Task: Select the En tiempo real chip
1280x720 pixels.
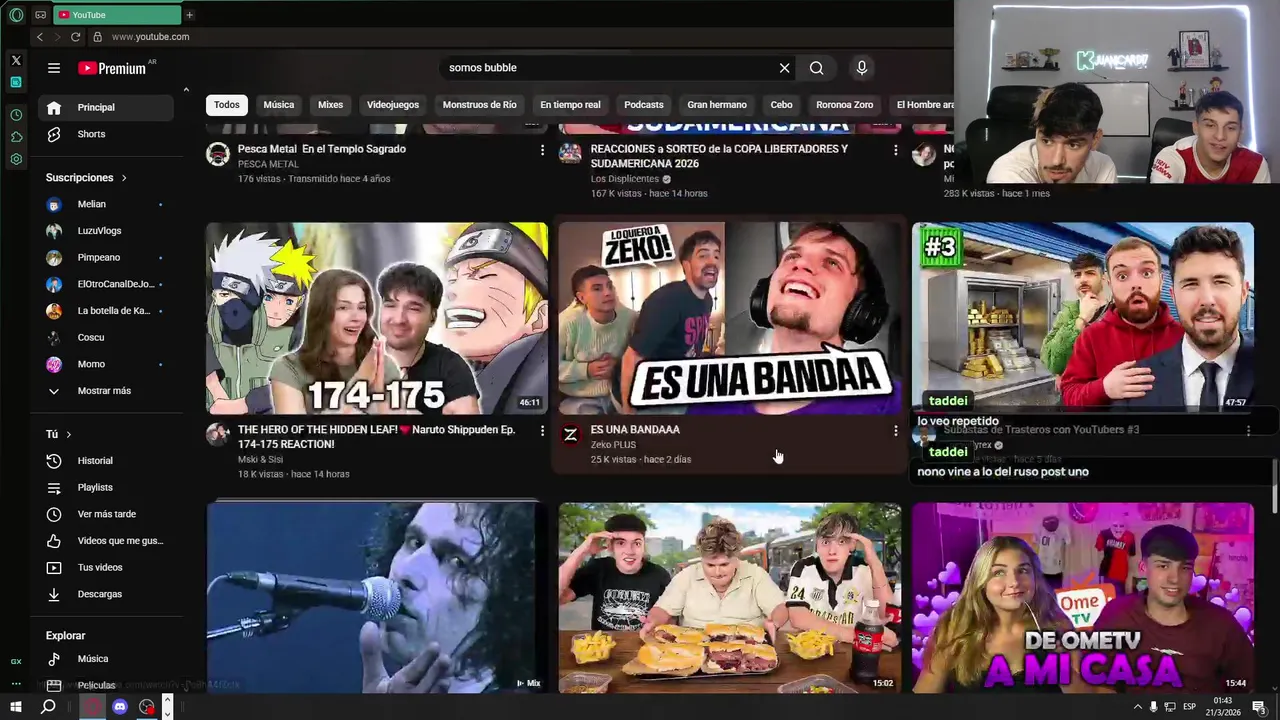Action: tap(570, 105)
